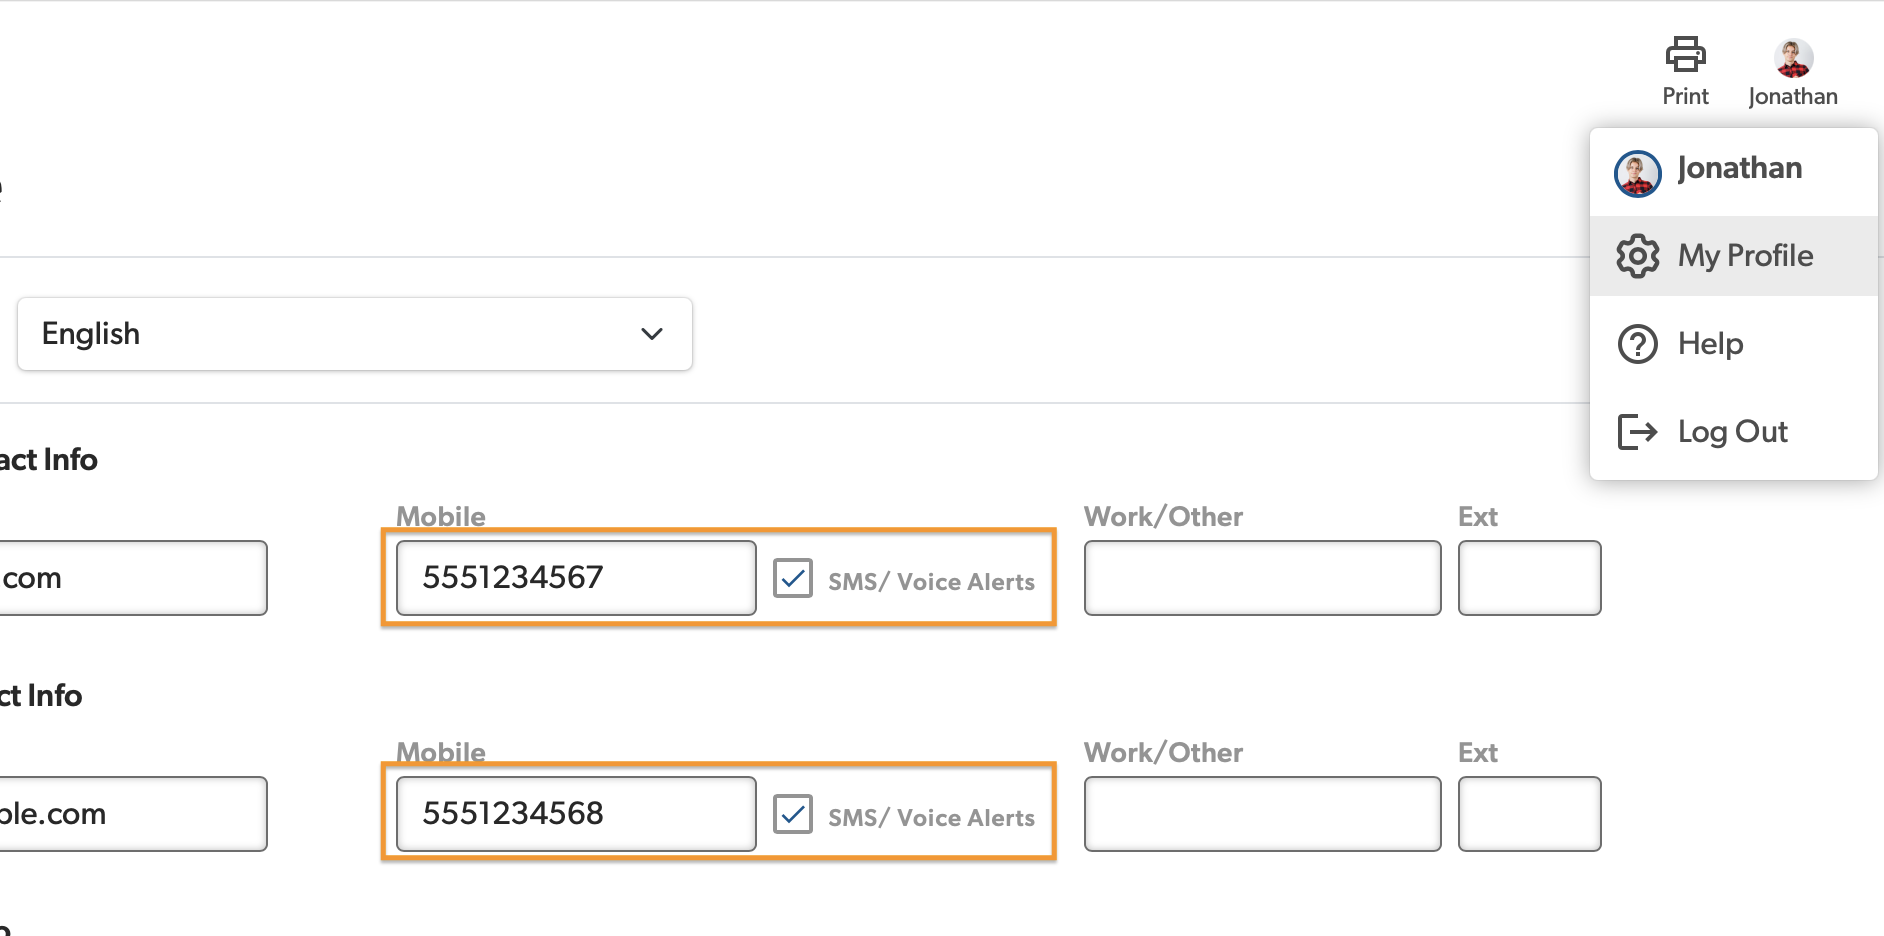The width and height of the screenshot is (1884, 936).
Task: Select My Profile from the user menu
Action: click(x=1745, y=256)
